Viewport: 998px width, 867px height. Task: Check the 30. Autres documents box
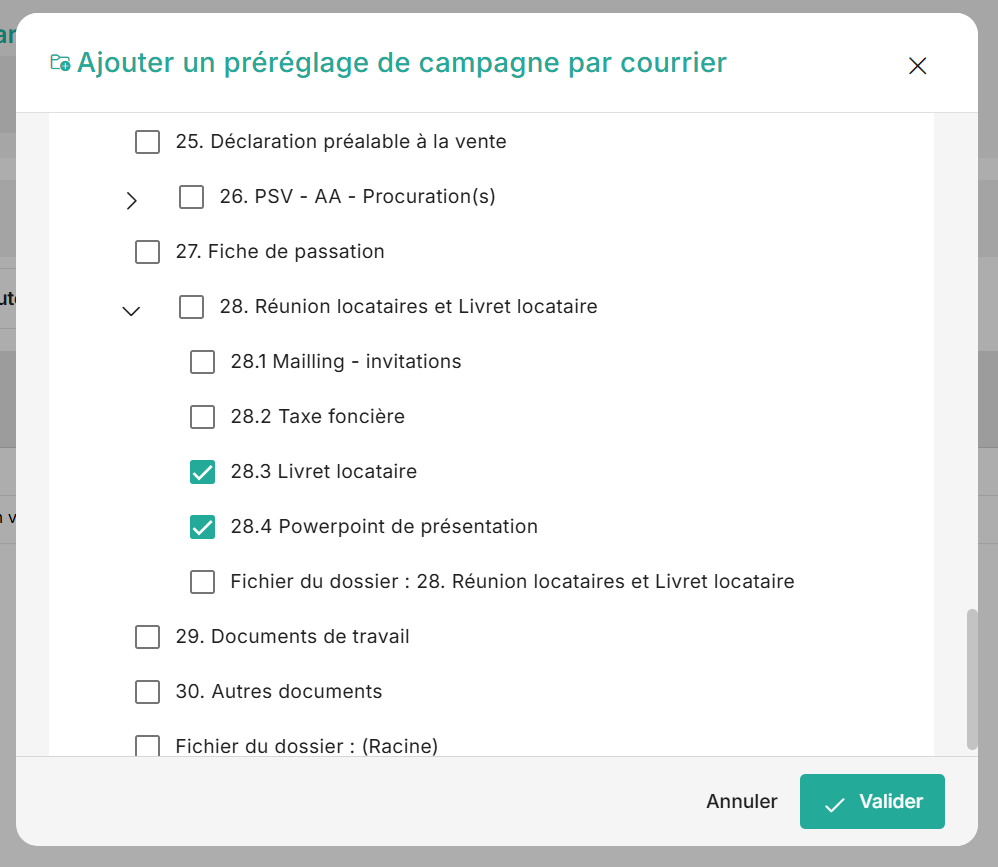point(147,692)
